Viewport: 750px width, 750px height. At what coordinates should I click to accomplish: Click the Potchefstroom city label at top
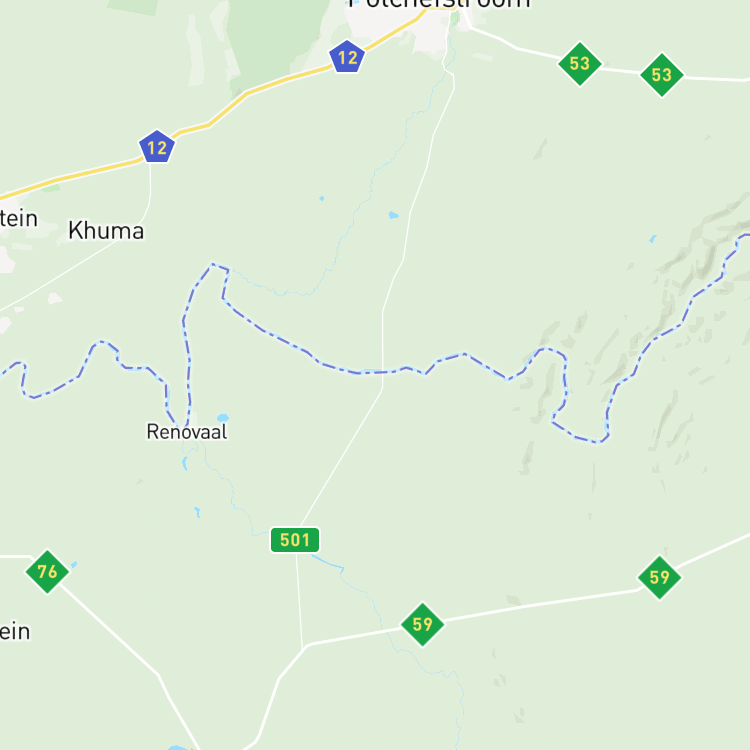click(440, 4)
